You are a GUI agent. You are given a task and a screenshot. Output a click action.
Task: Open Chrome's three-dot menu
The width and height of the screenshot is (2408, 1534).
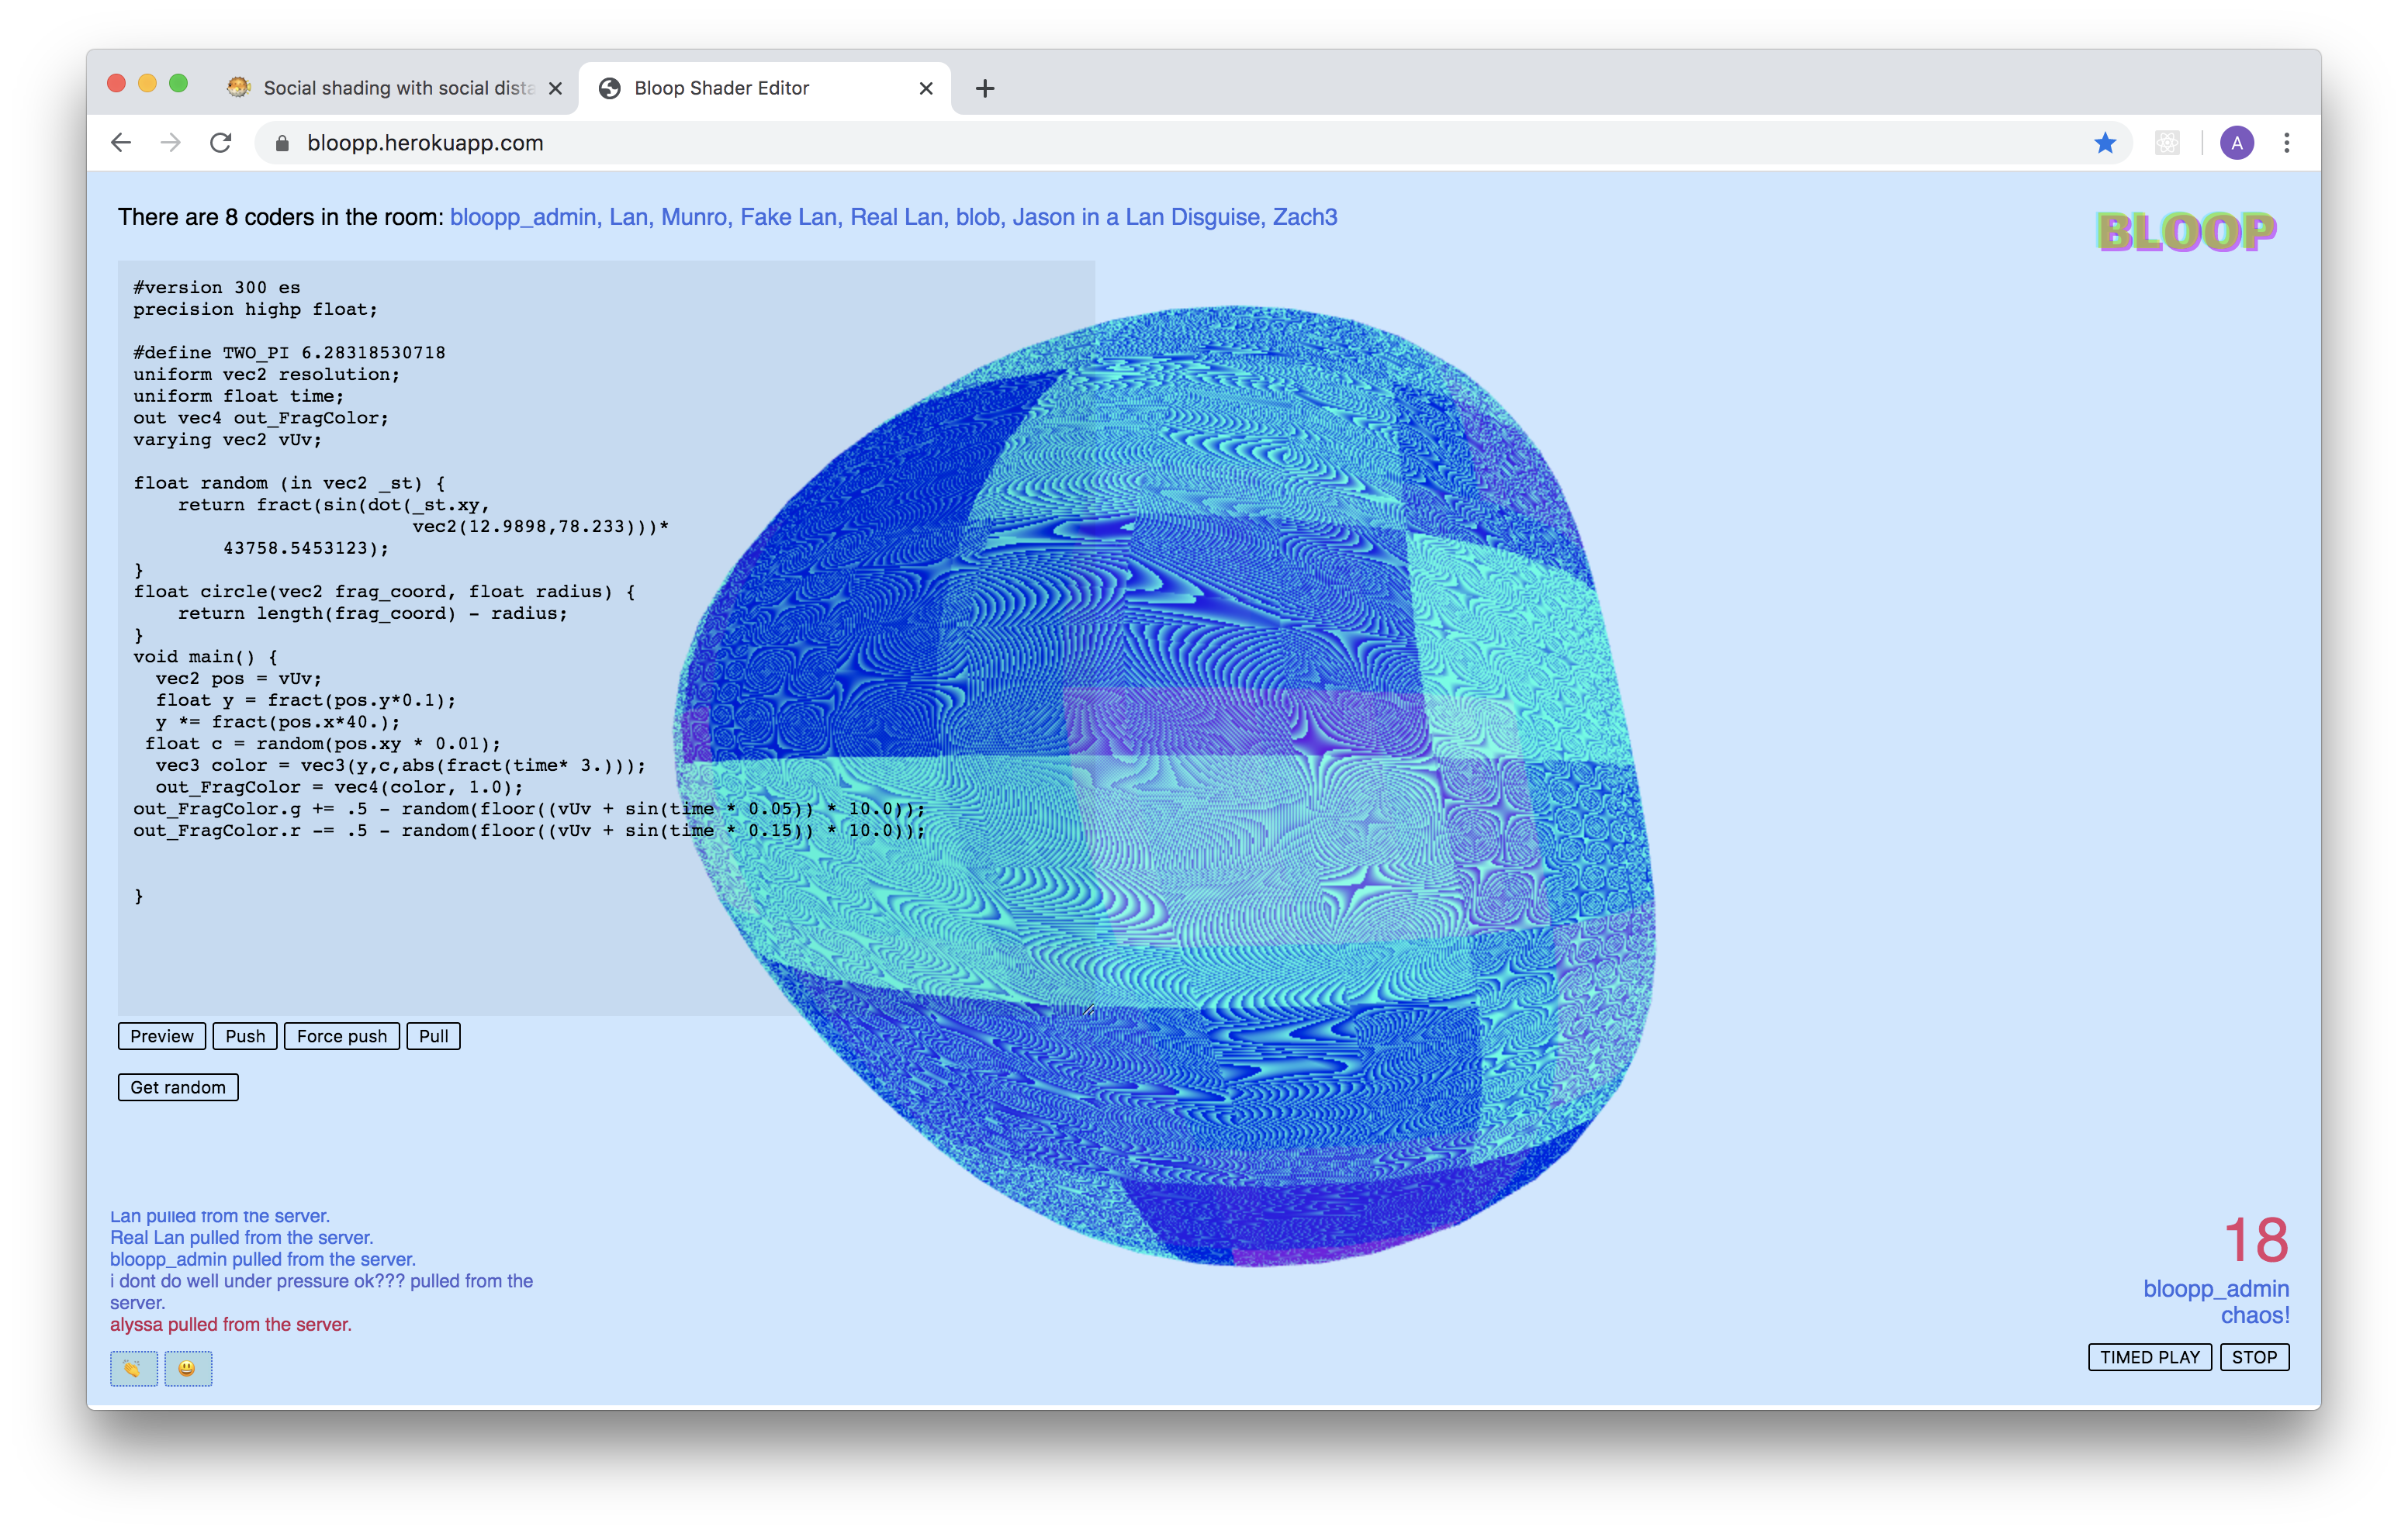pos(2286,143)
